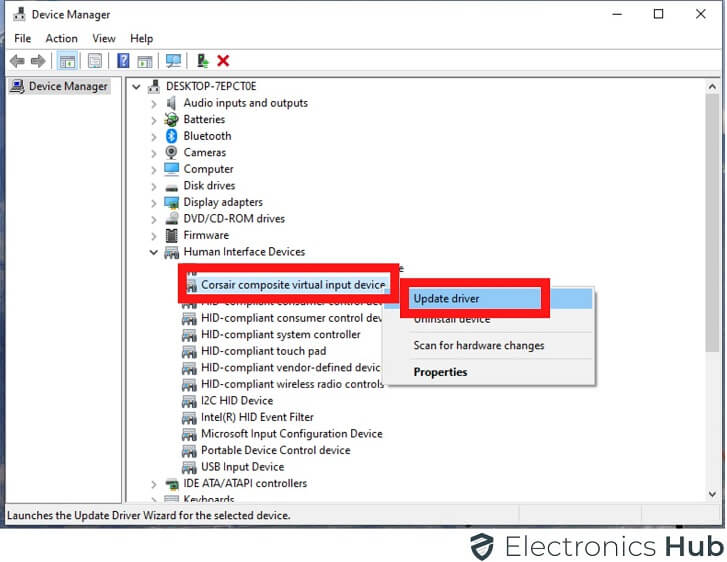
Task: Click the Scan for hardware changes monitor icon
Action: (x=173, y=61)
